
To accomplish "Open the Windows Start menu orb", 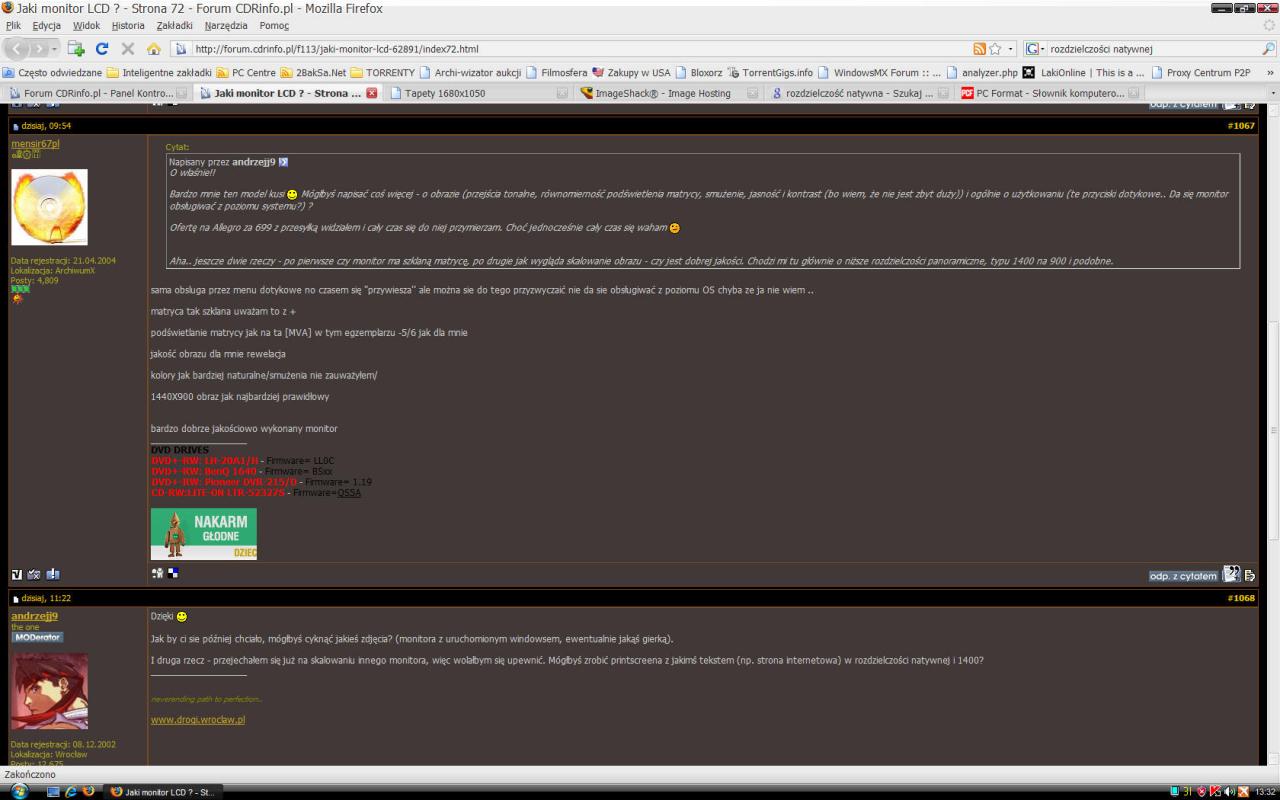I will 20,791.
